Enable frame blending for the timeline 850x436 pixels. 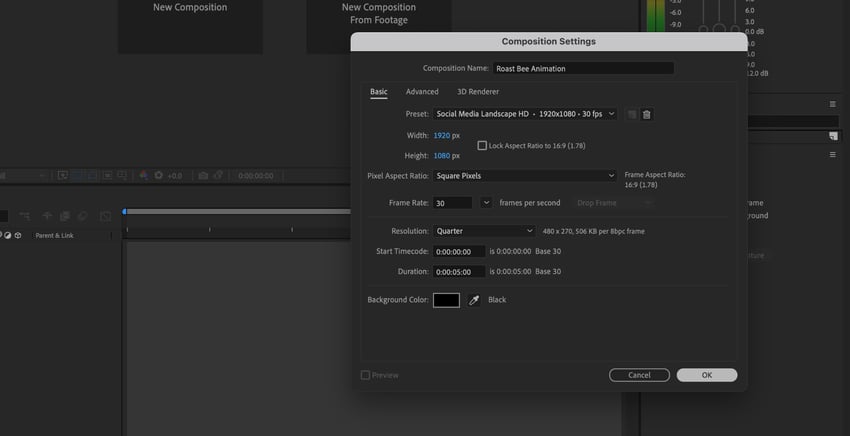pos(65,216)
